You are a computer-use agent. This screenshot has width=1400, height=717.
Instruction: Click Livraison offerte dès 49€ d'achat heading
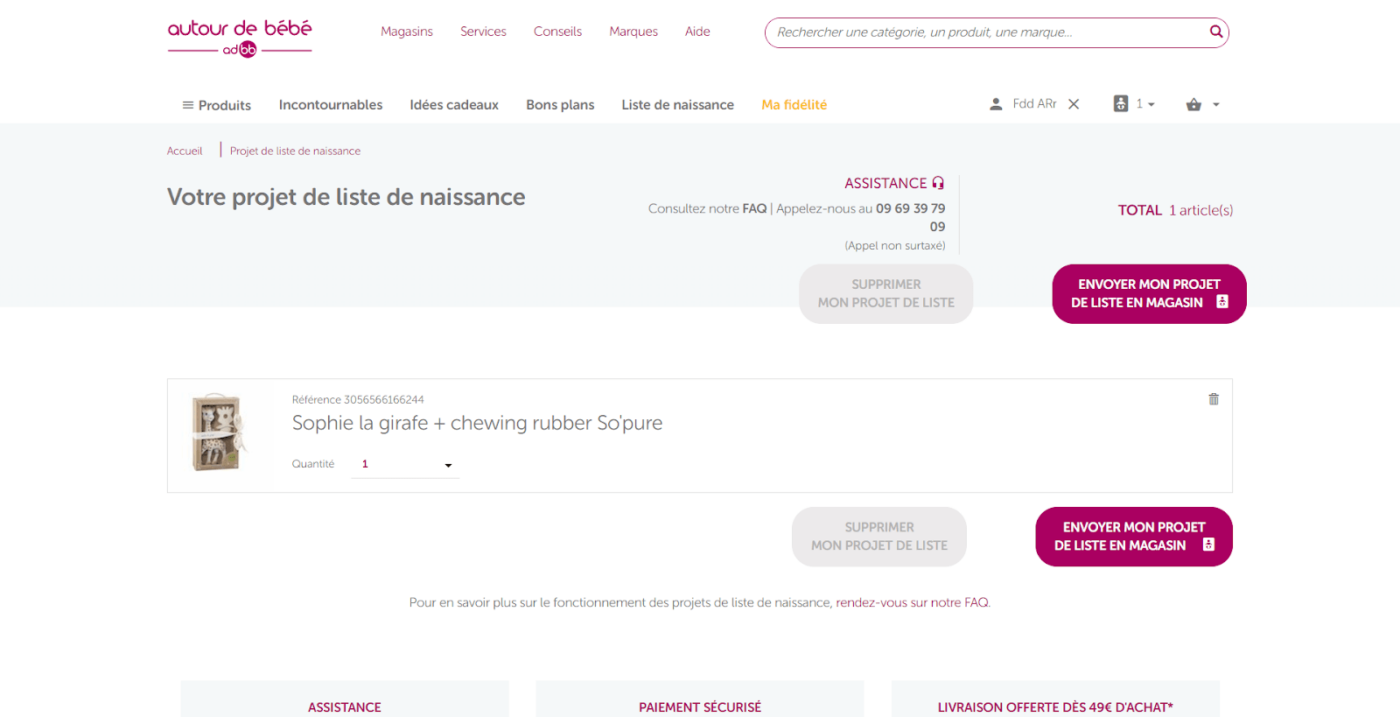click(1055, 707)
